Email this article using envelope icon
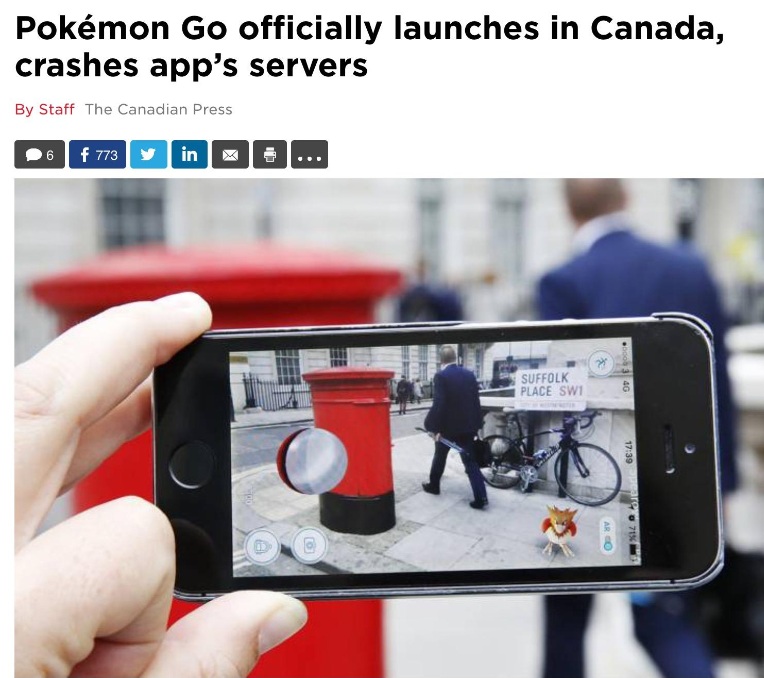The height and width of the screenshot is (678, 764). click(230, 155)
